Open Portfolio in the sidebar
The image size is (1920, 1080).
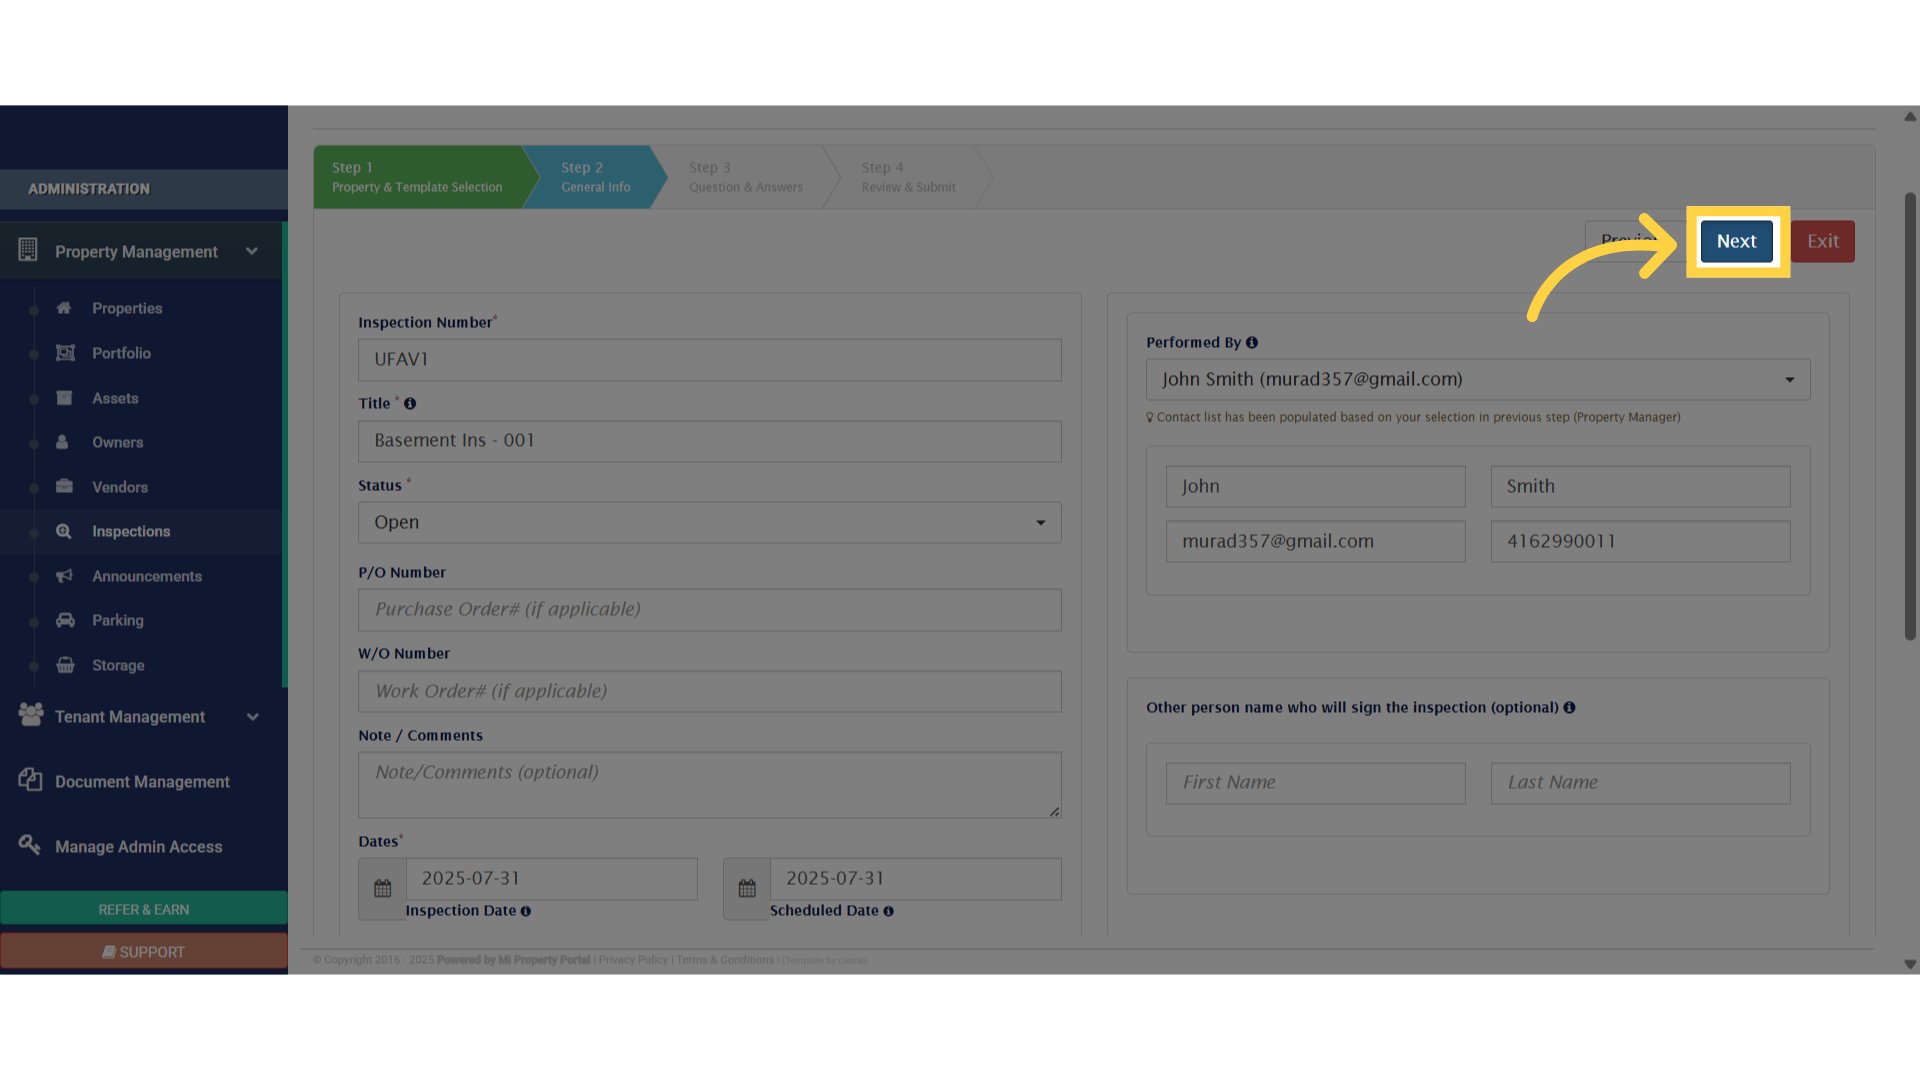click(121, 353)
